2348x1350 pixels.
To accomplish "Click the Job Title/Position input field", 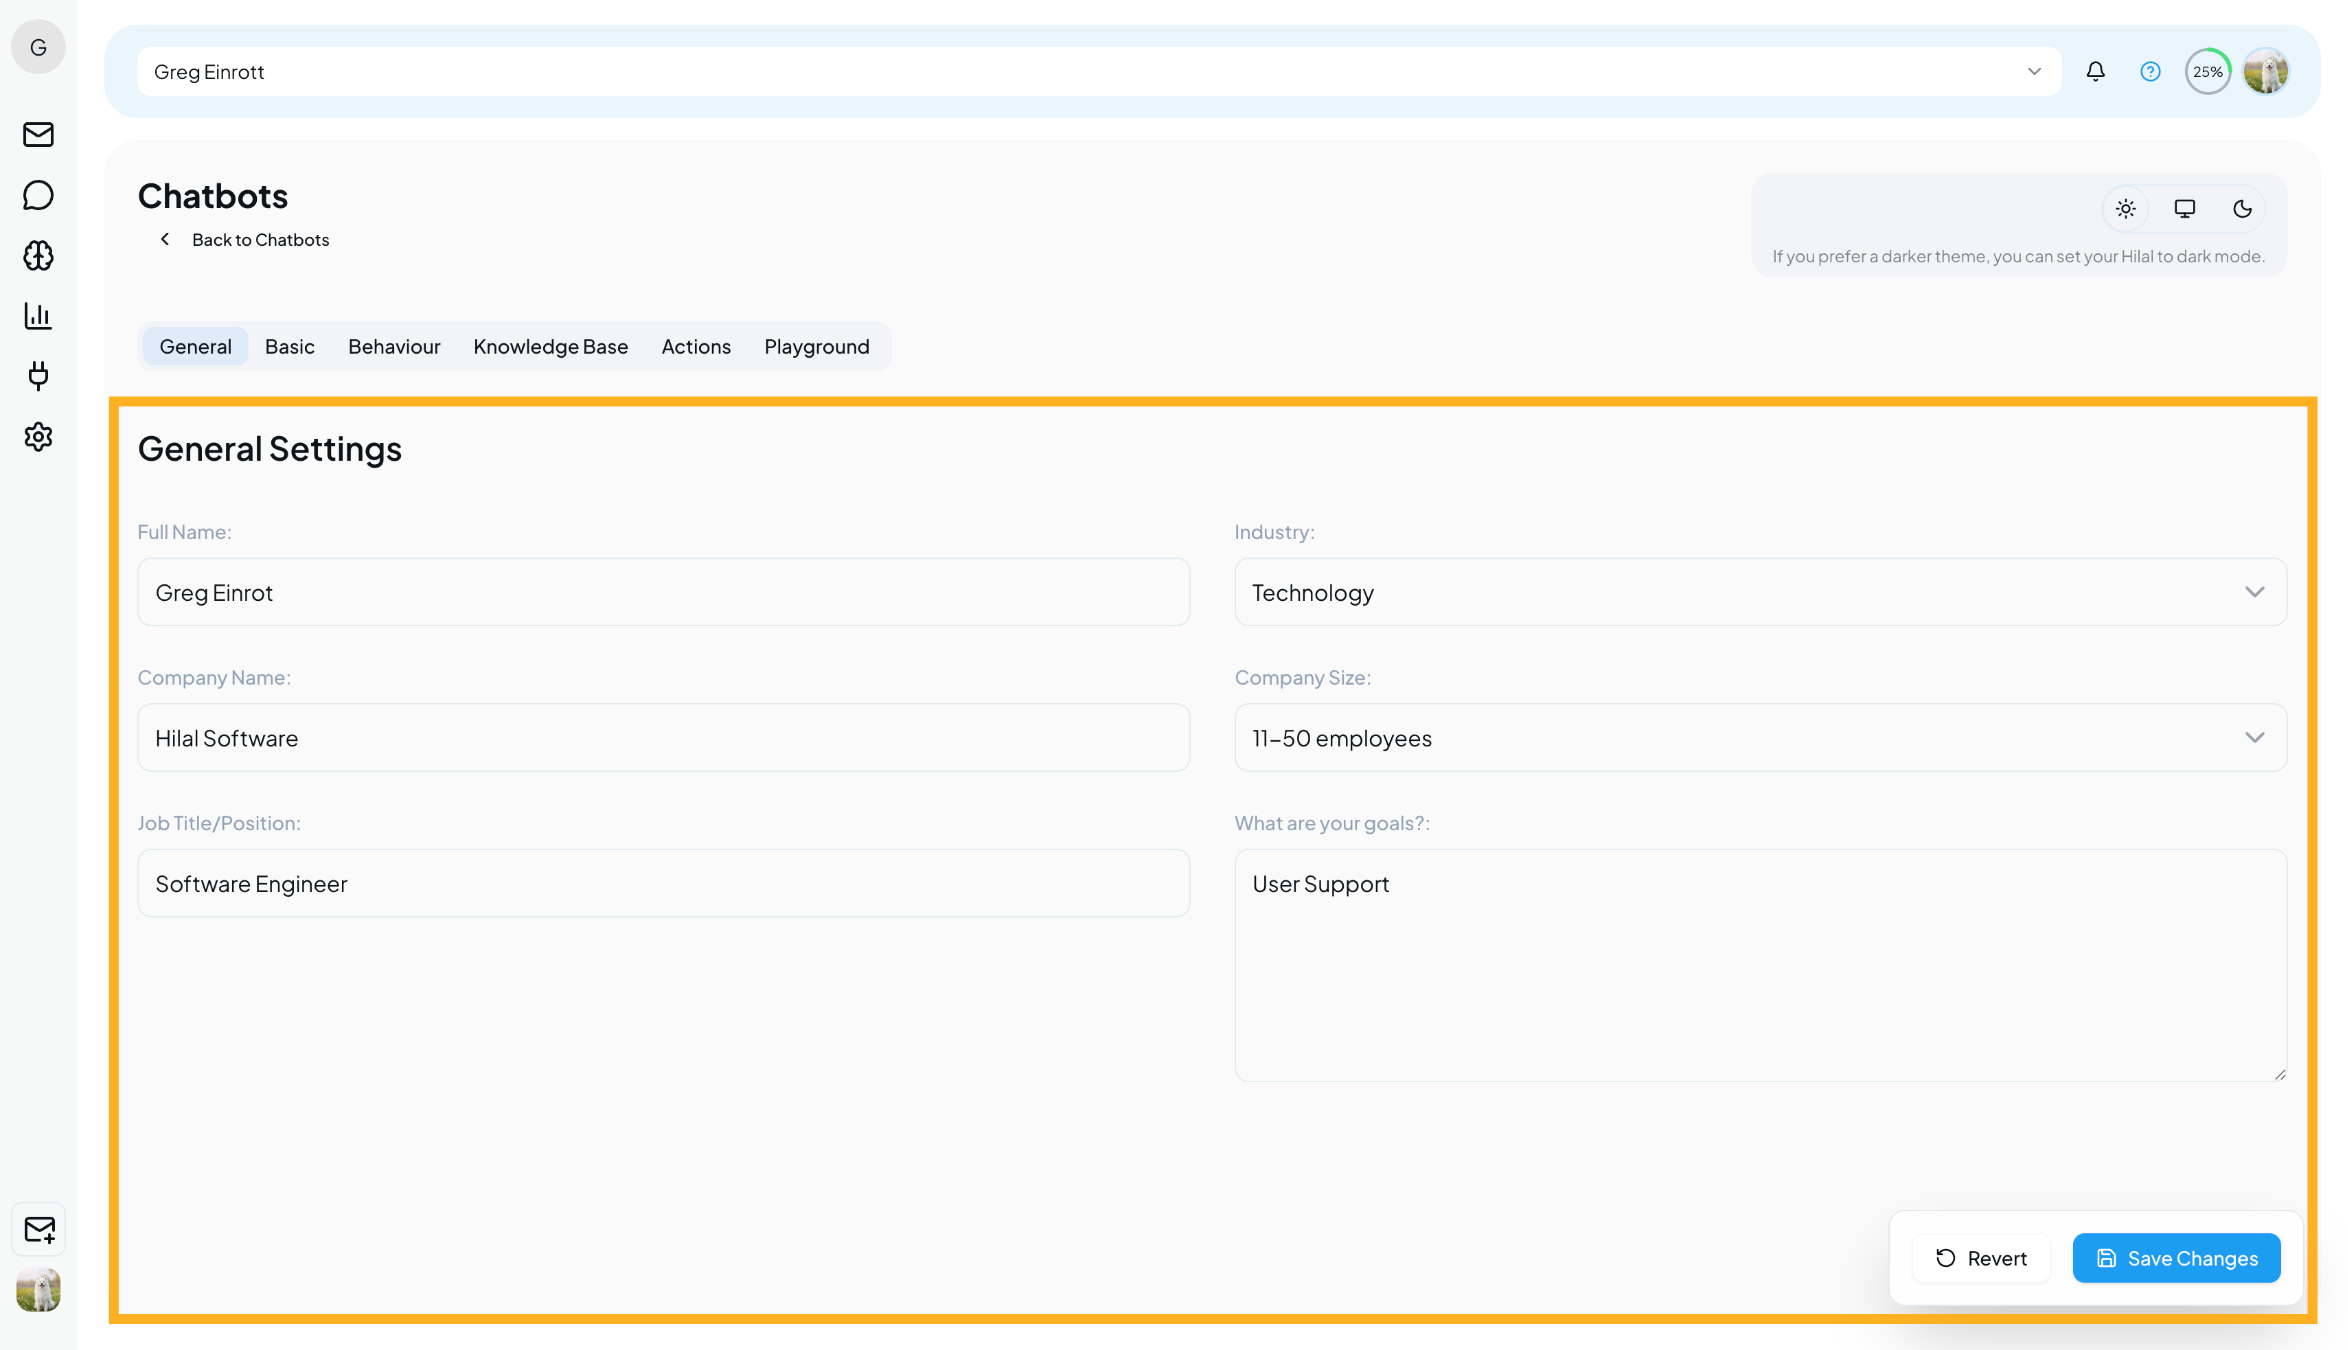I will [662, 883].
